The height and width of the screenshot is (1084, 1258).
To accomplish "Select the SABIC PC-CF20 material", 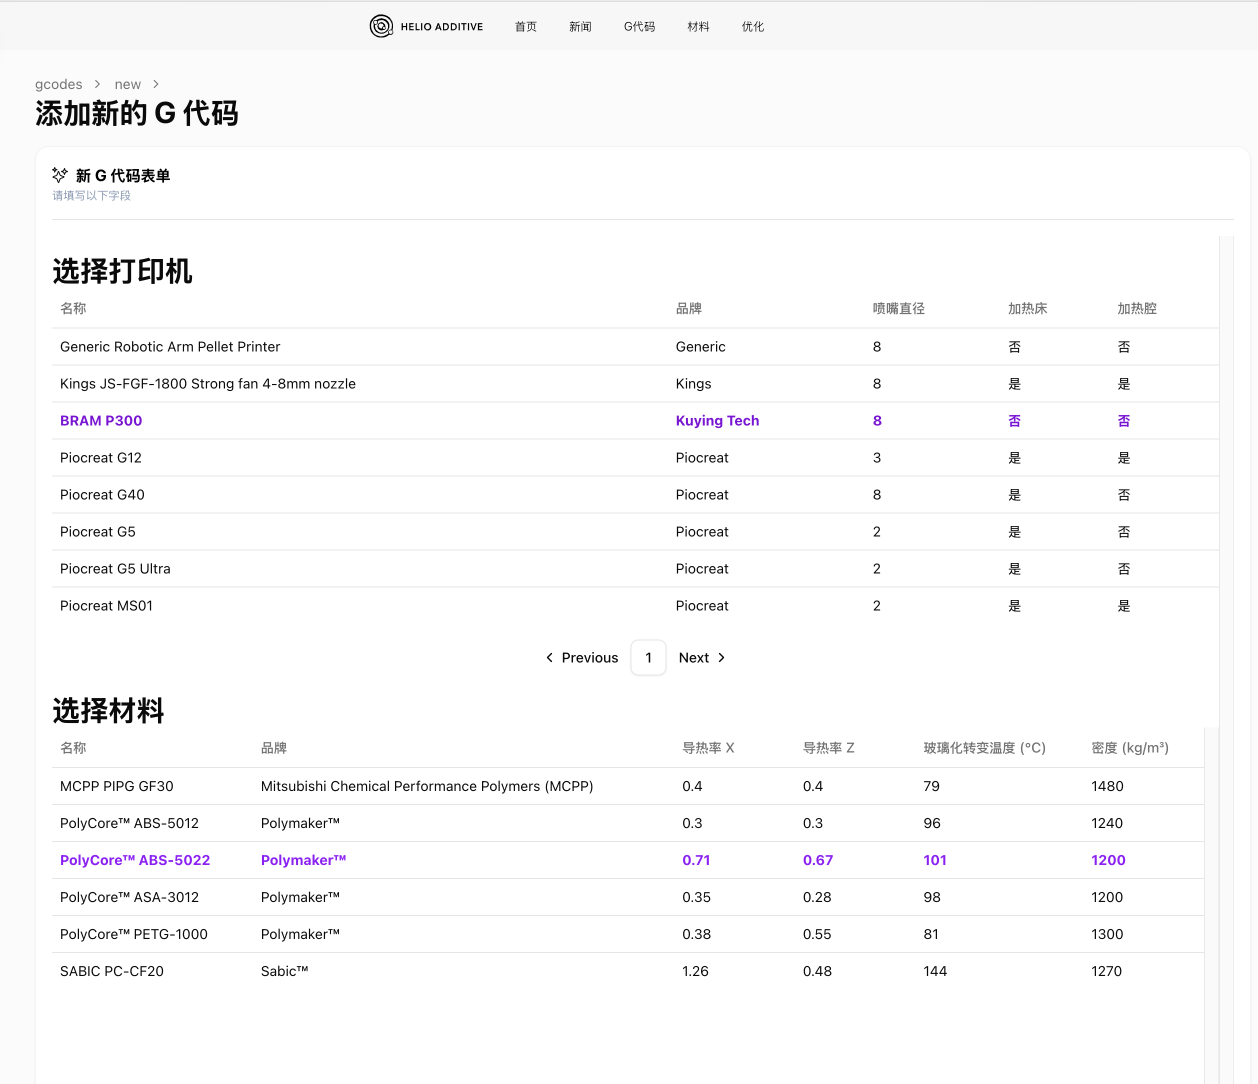I will point(628,971).
